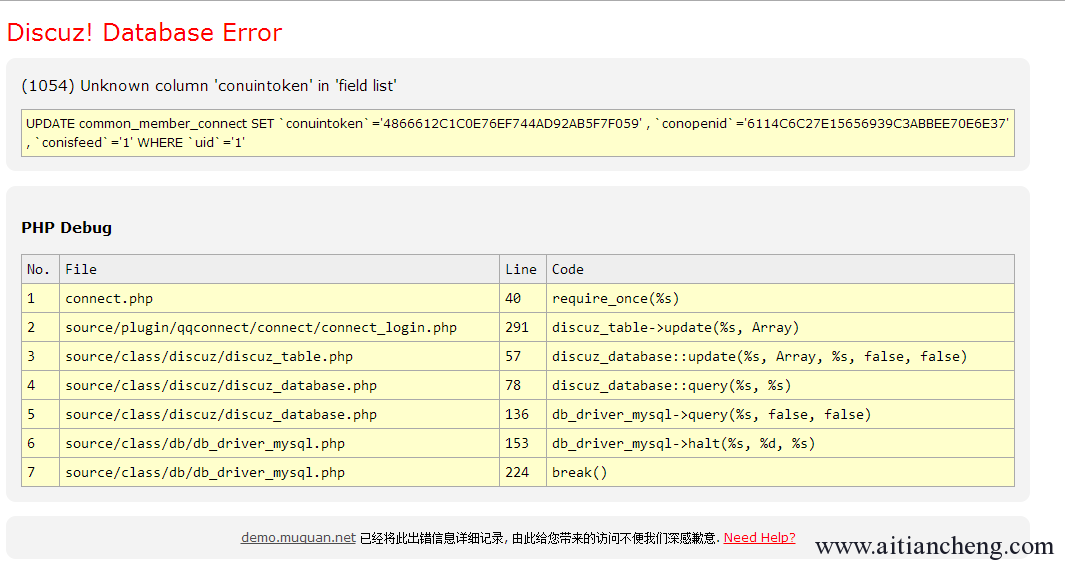
Task: Select the connect.php file cell
Action: pos(279,298)
